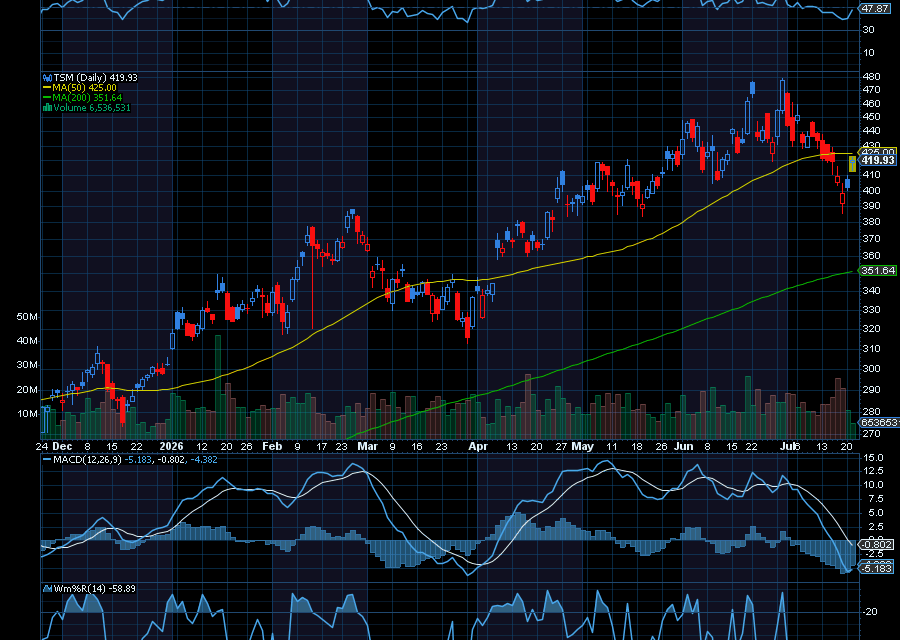Click the 27 date label before May
Image resolution: width=900 pixels, height=640 pixels.
(x=561, y=446)
